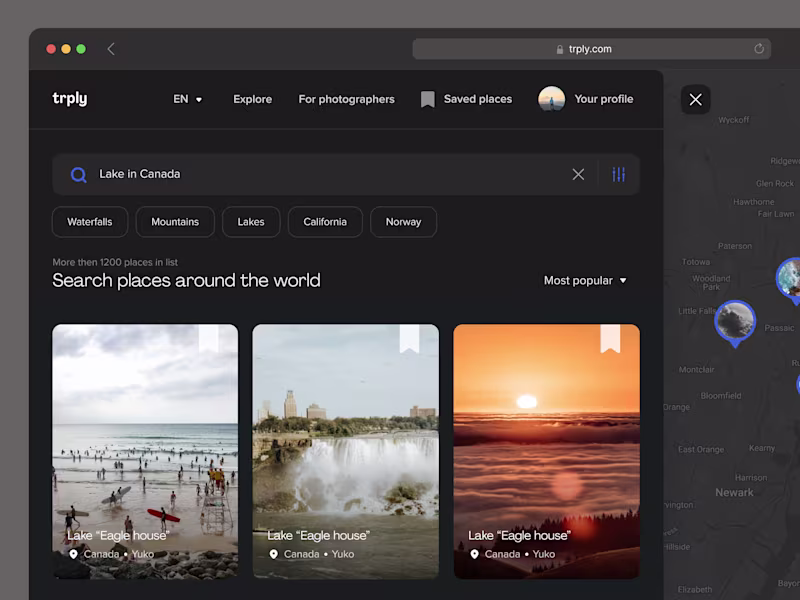Go to For photographers page
The height and width of the screenshot is (600, 800).
point(346,99)
